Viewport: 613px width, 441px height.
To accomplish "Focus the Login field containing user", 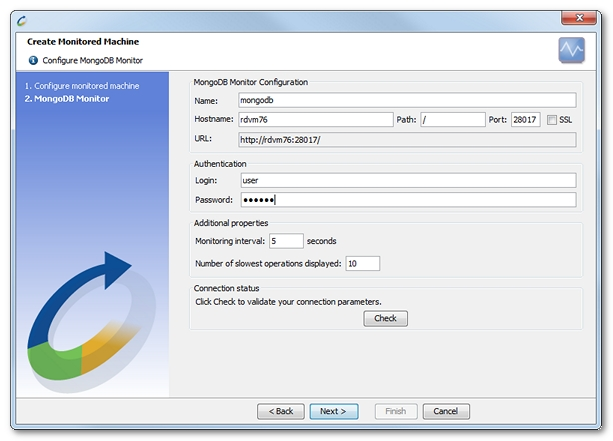I will pyautogui.click(x=408, y=180).
